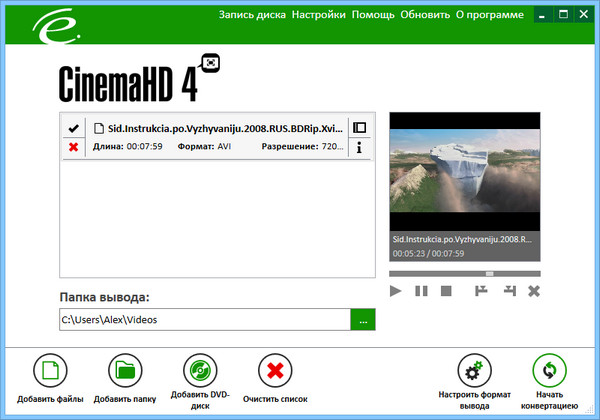The width and height of the screenshot is (600, 420).
Task: Open the panel layout icon of file row
Action: [359, 127]
